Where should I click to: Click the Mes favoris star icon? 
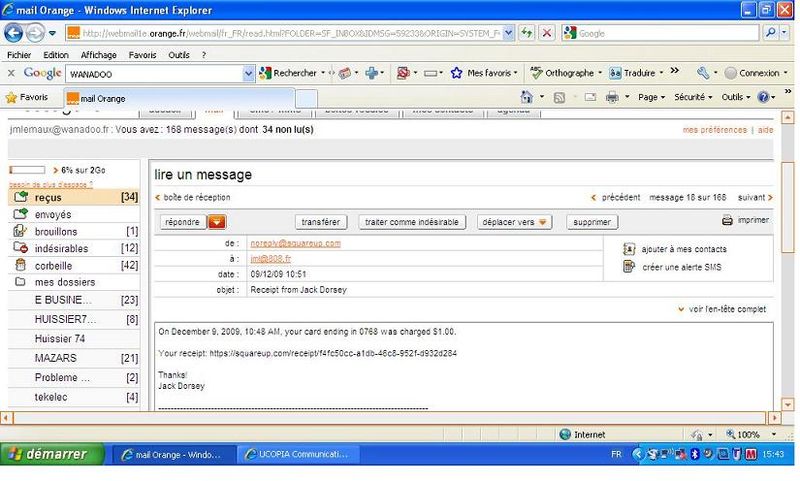click(456, 73)
